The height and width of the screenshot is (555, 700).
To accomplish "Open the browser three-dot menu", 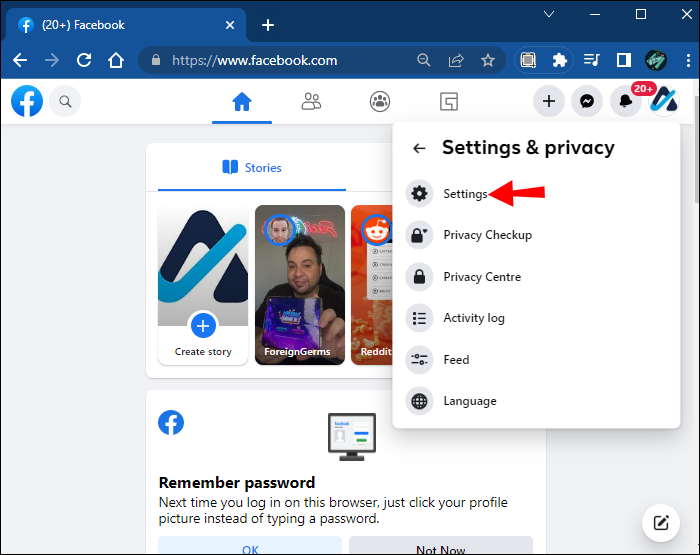I will tap(688, 60).
